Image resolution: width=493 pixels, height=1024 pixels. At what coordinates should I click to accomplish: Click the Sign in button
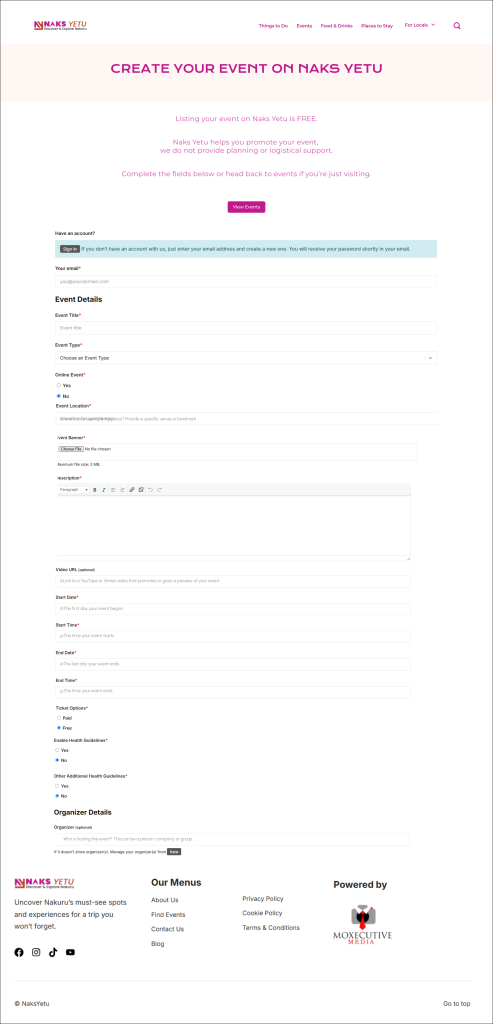click(x=70, y=249)
